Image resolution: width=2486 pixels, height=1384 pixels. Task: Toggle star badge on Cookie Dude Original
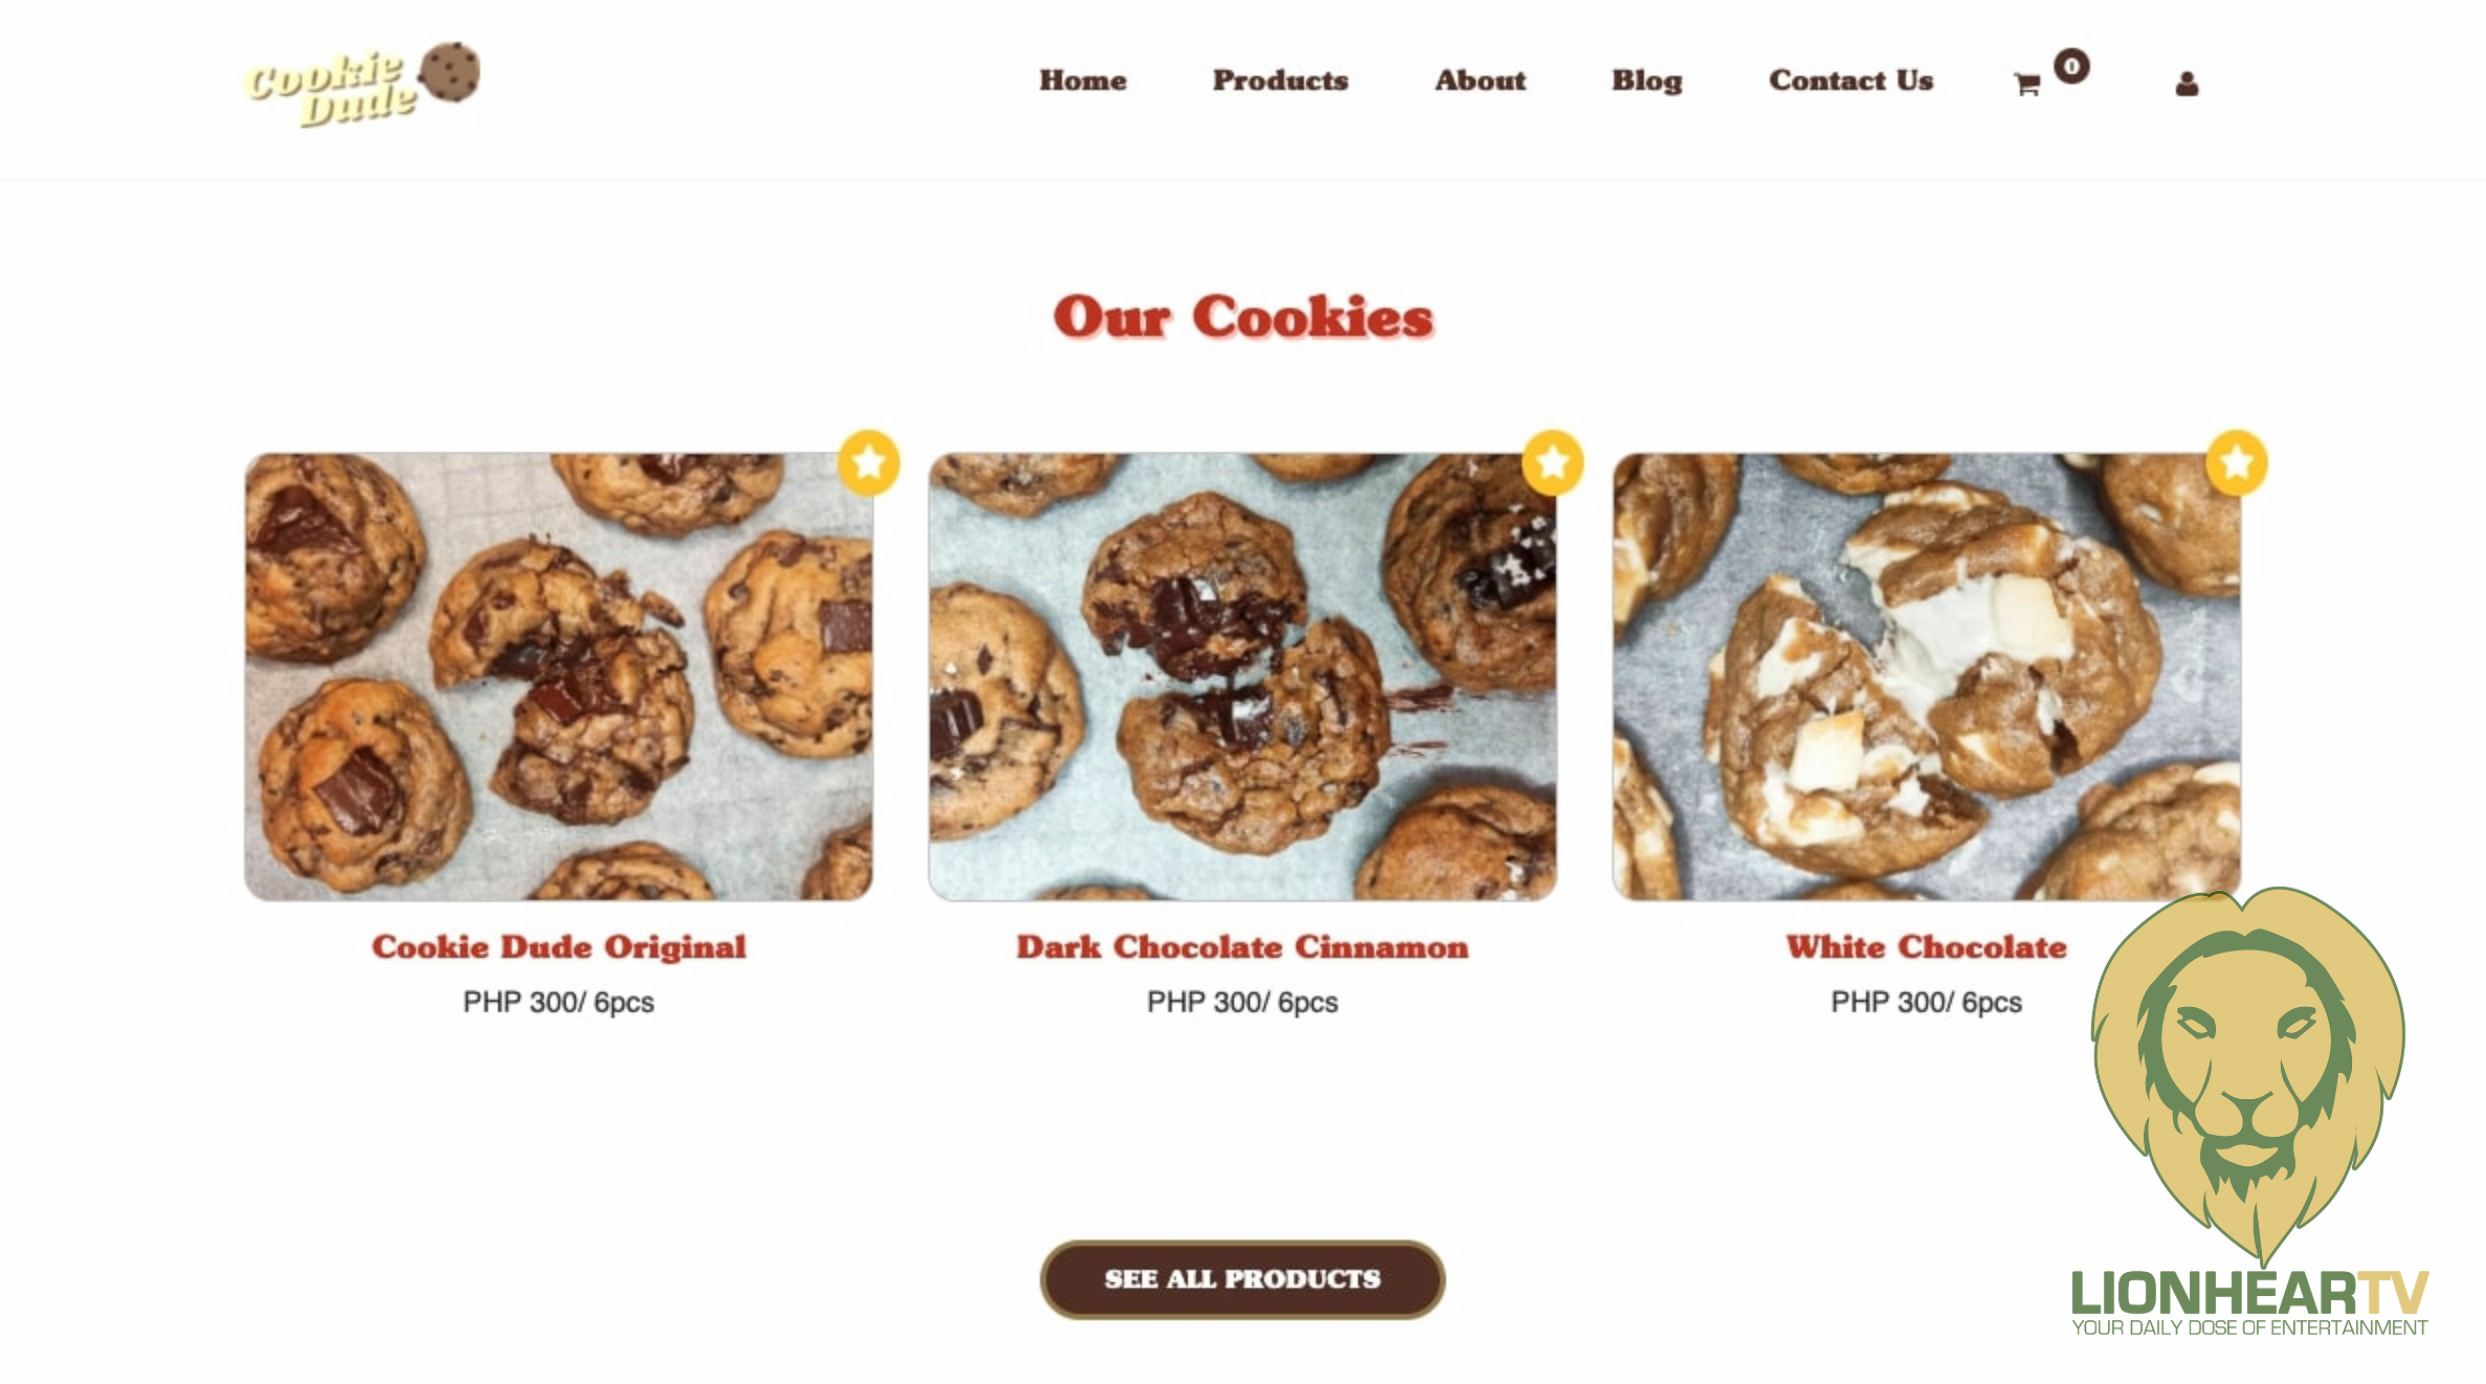(868, 462)
